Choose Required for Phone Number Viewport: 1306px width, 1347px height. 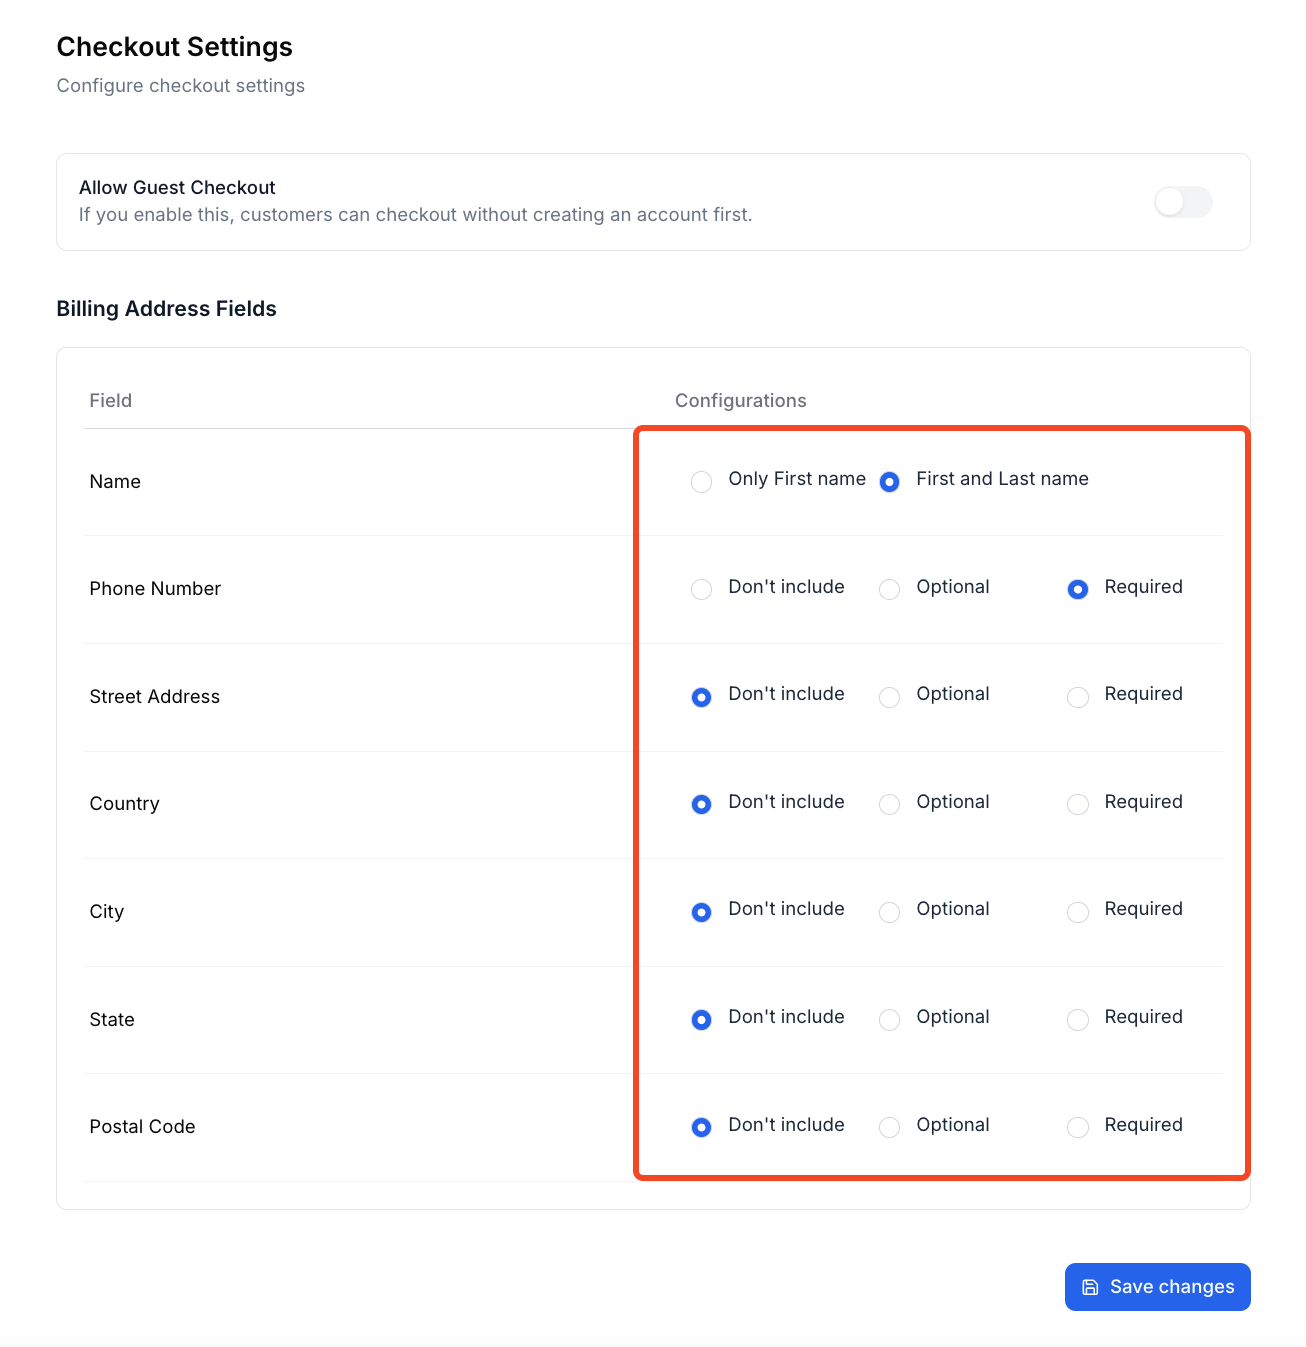(x=1077, y=589)
